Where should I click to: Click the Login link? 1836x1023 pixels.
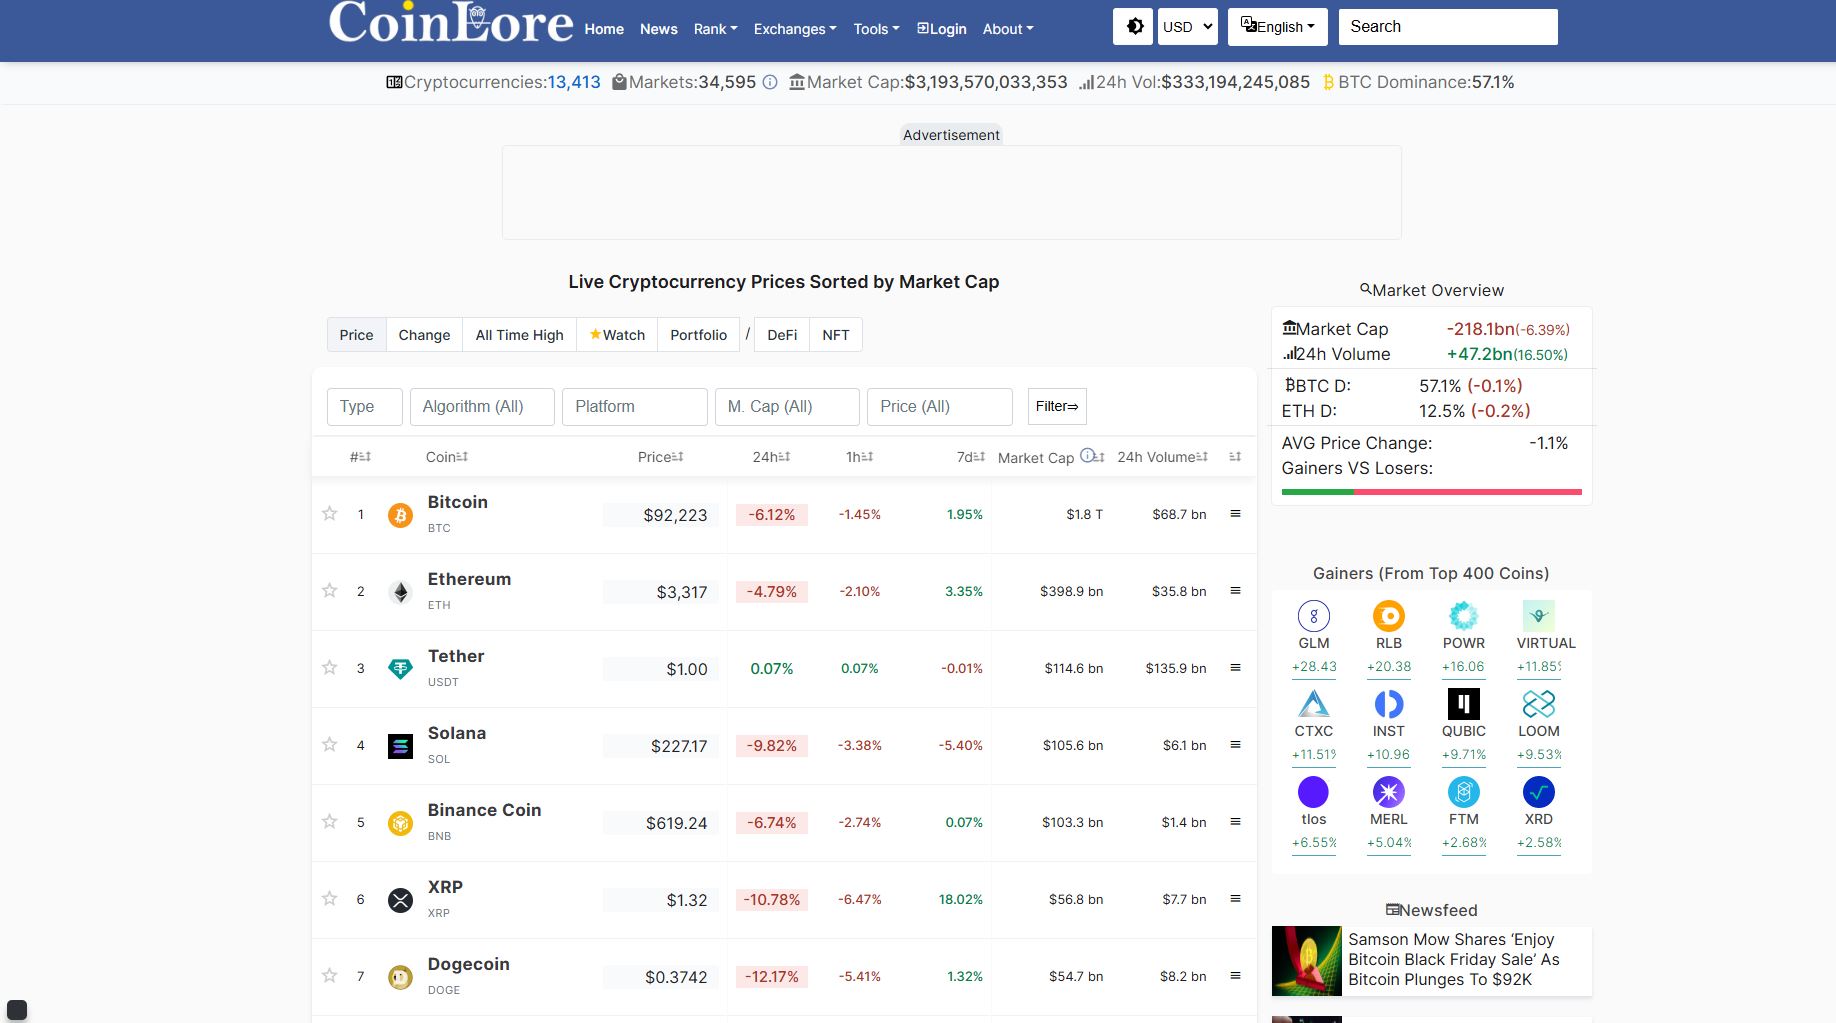941,29
